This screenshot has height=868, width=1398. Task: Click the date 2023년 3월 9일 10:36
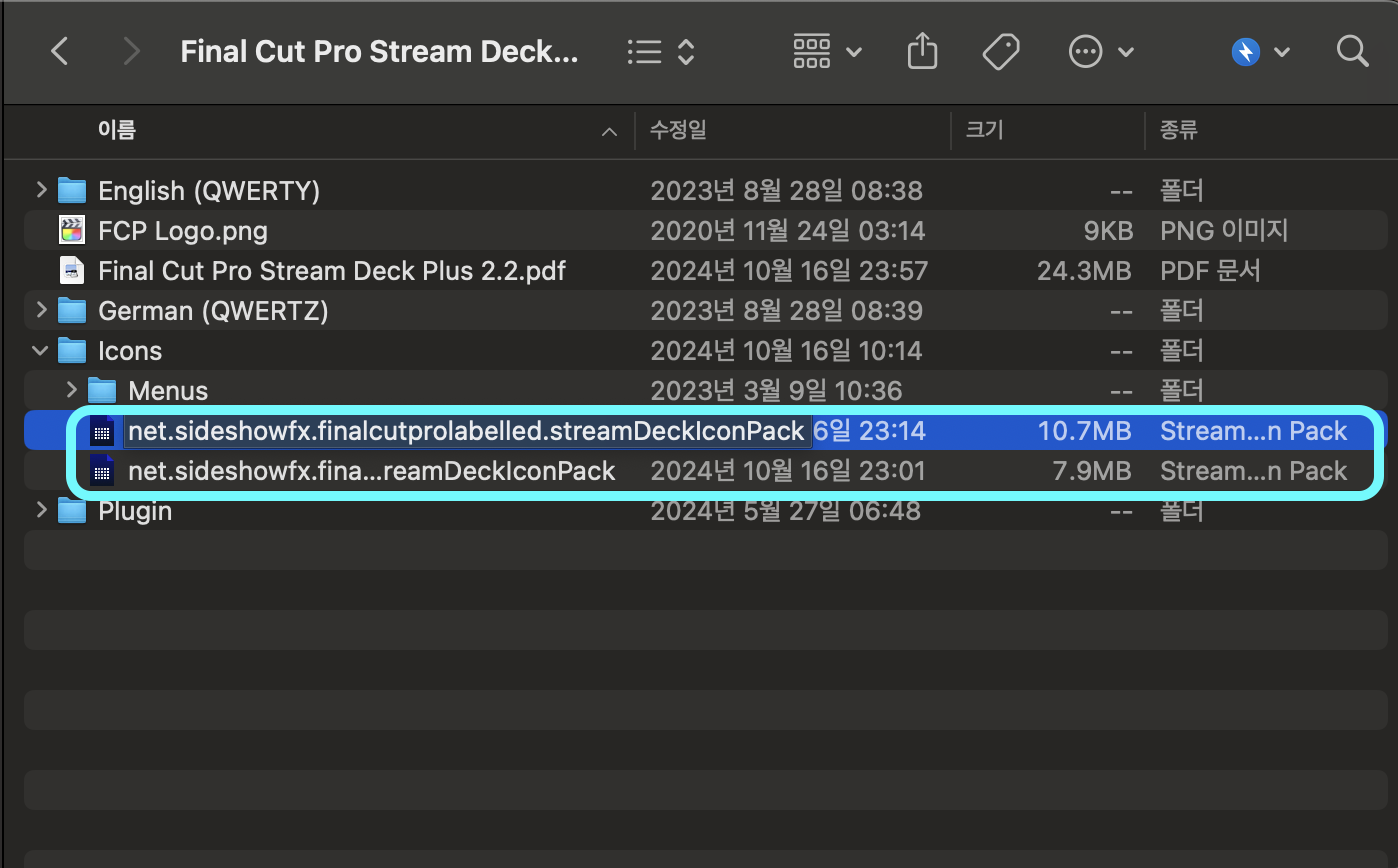pyautogui.click(x=776, y=391)
